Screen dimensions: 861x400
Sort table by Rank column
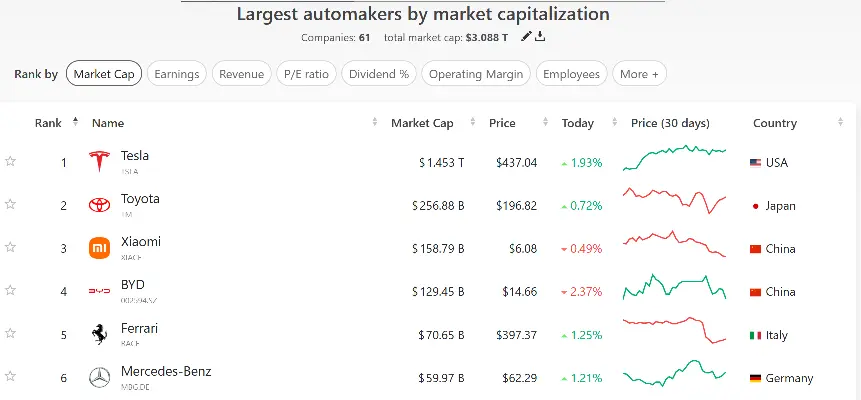click(48, 123)
